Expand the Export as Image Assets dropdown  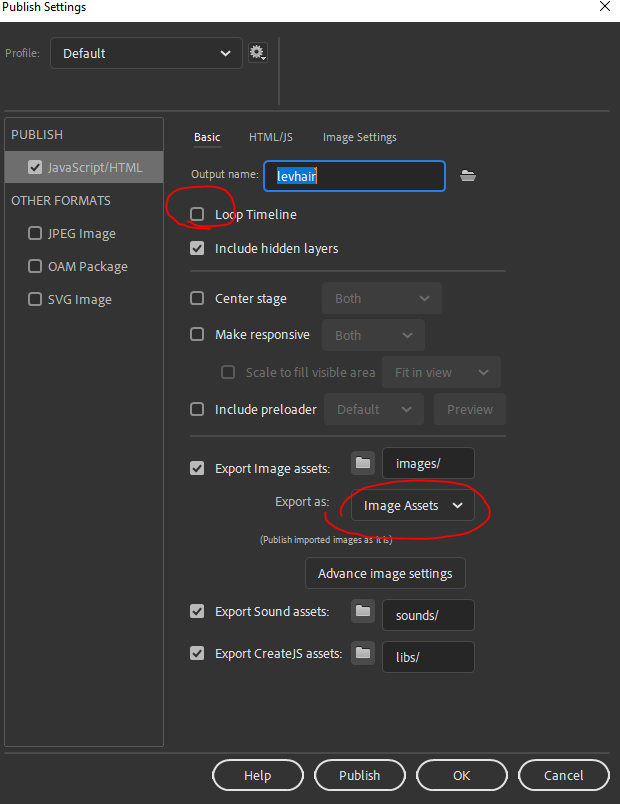point(413,506)
